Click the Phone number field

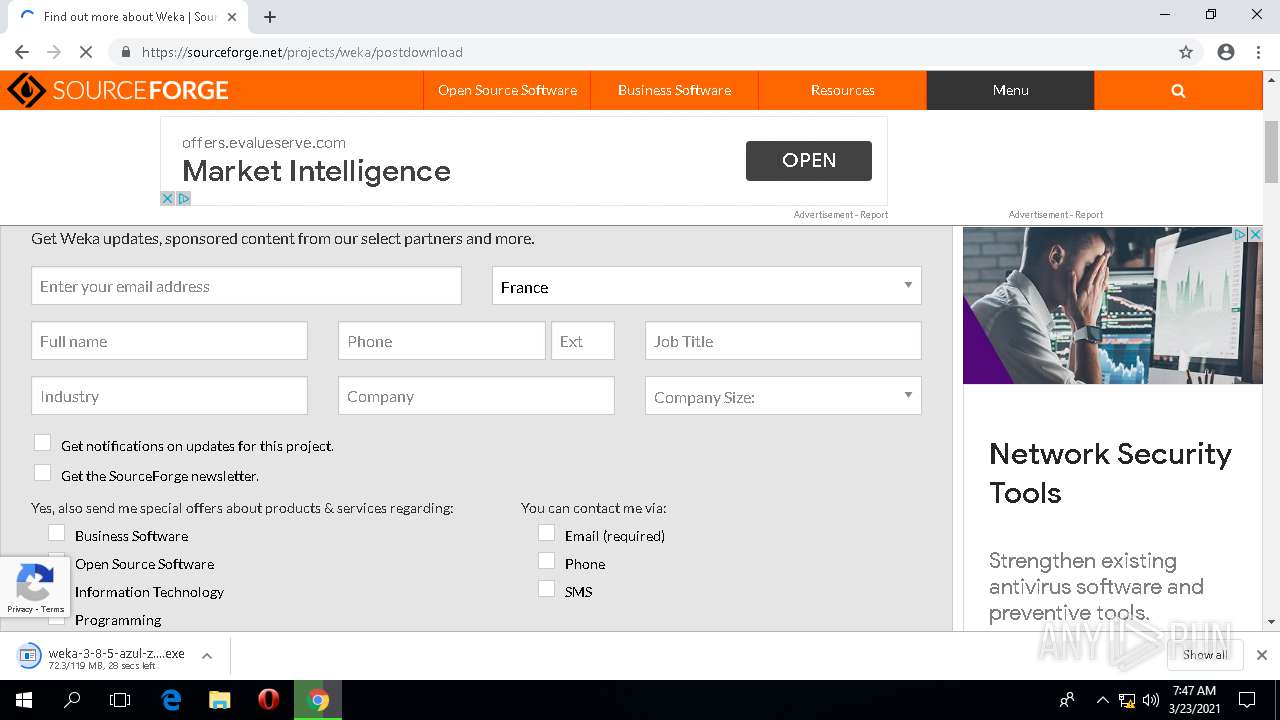pos(442,341)
